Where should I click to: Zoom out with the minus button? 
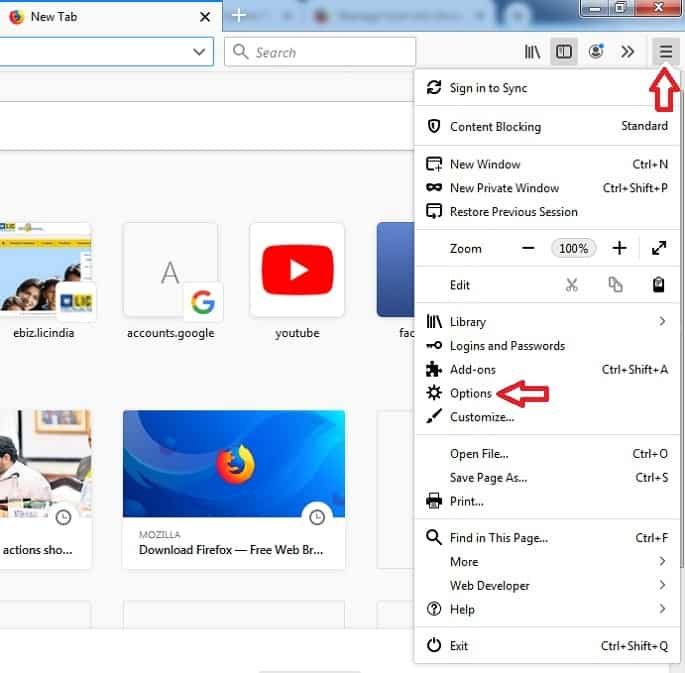pyautogui.click(x=528, y=248)
